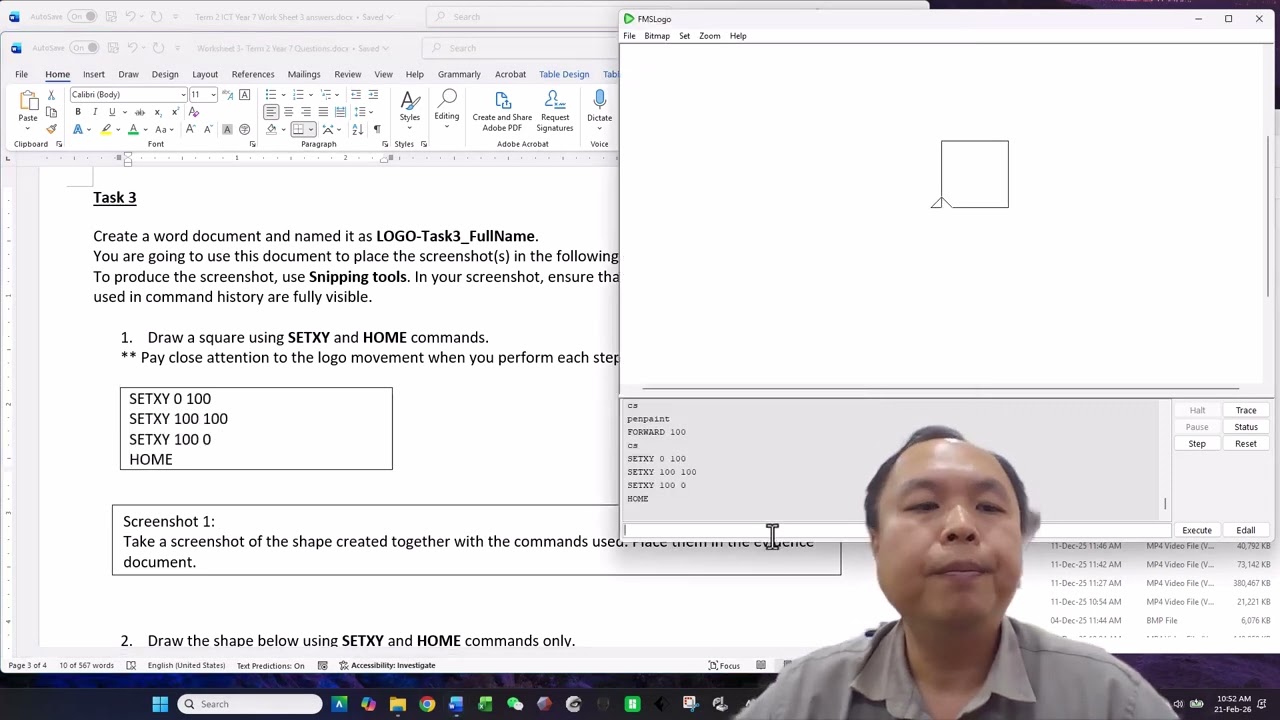The height and width of the screenshot is (720, 1280).
Task: Open the Styles gallery in Word
Action: coord(410,107)
